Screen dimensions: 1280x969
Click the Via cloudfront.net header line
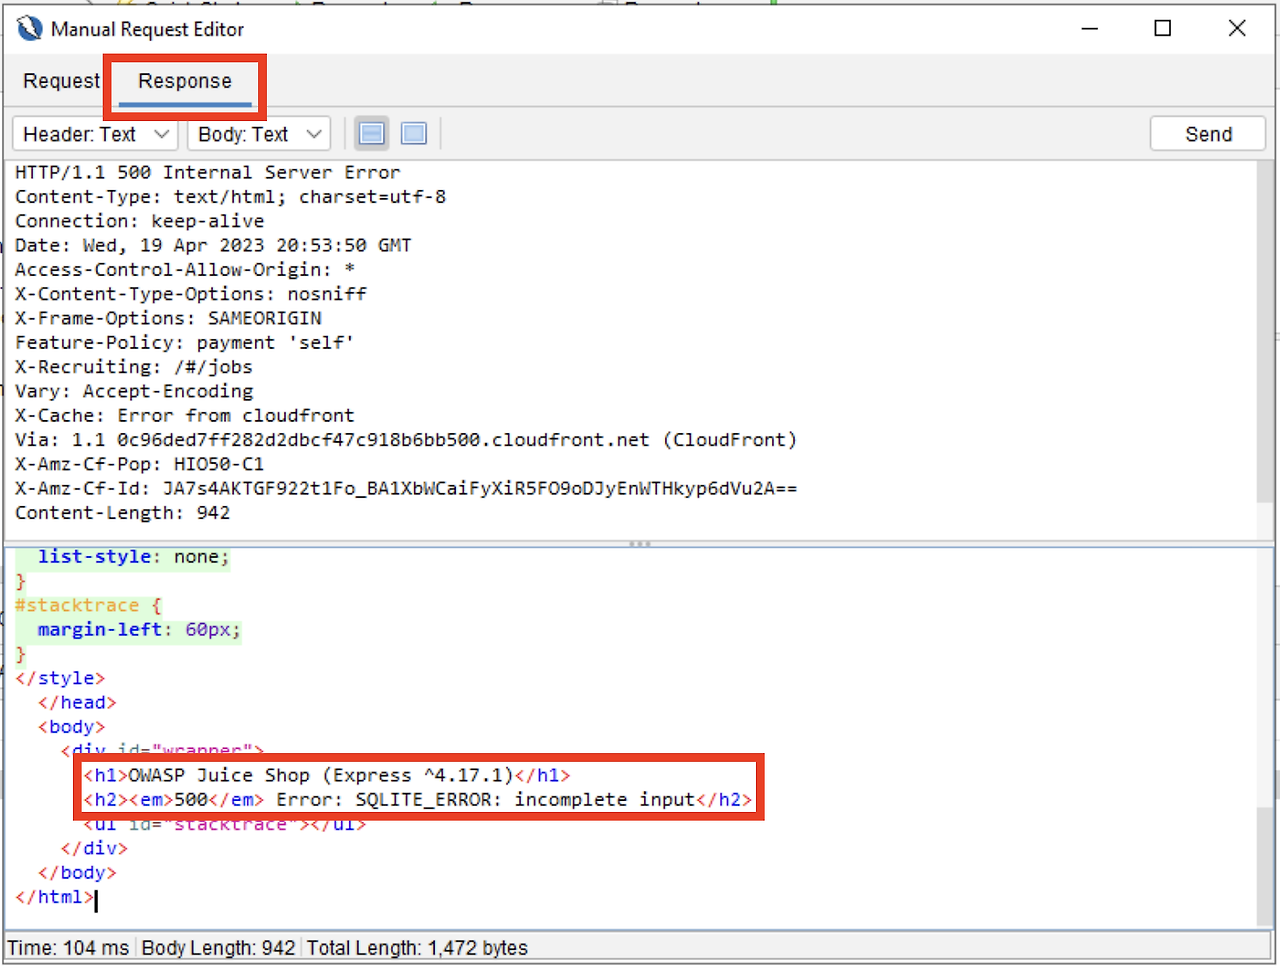[x=405, y=440]
